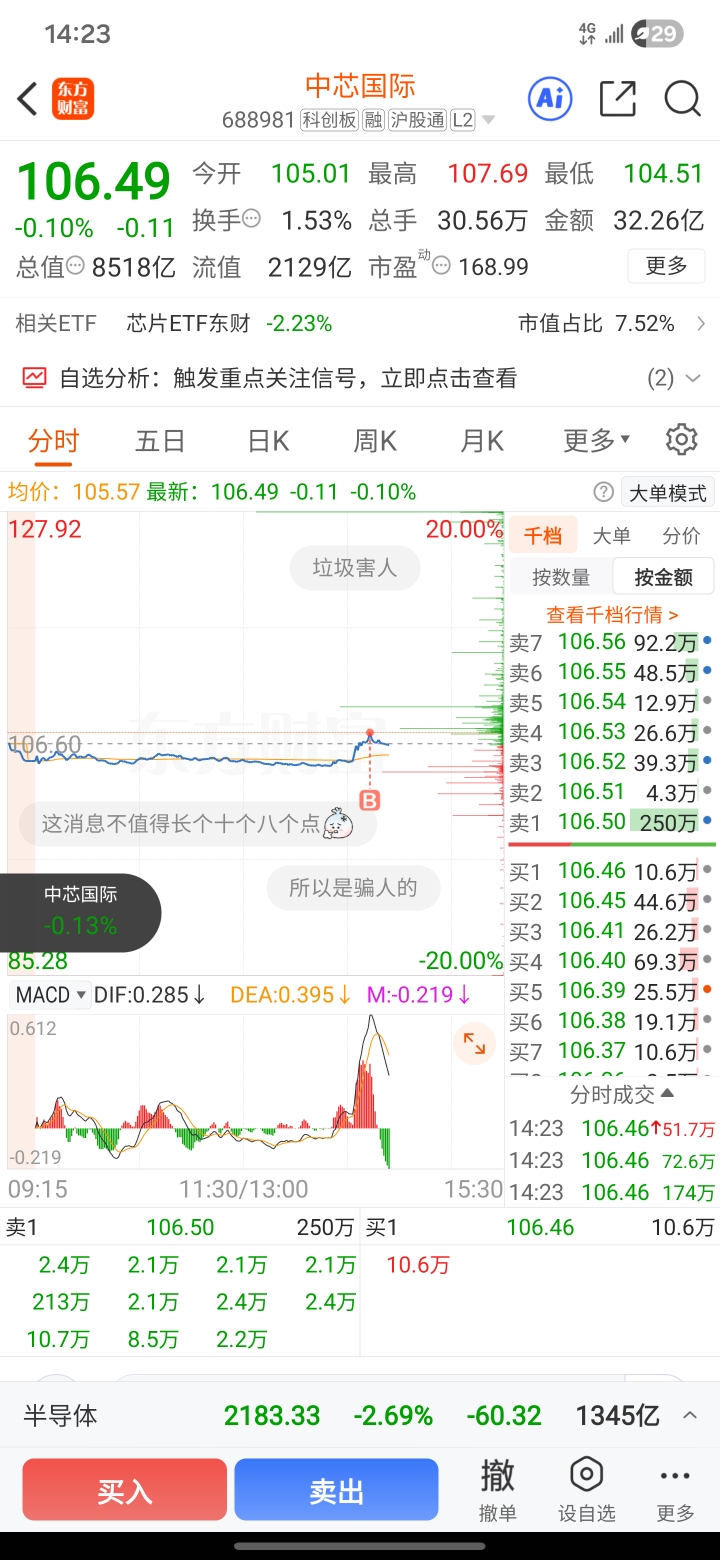The height and width of the screenshot is (1560, 720).
Task: Tap the back arrow icon
Action: [28, 99]
